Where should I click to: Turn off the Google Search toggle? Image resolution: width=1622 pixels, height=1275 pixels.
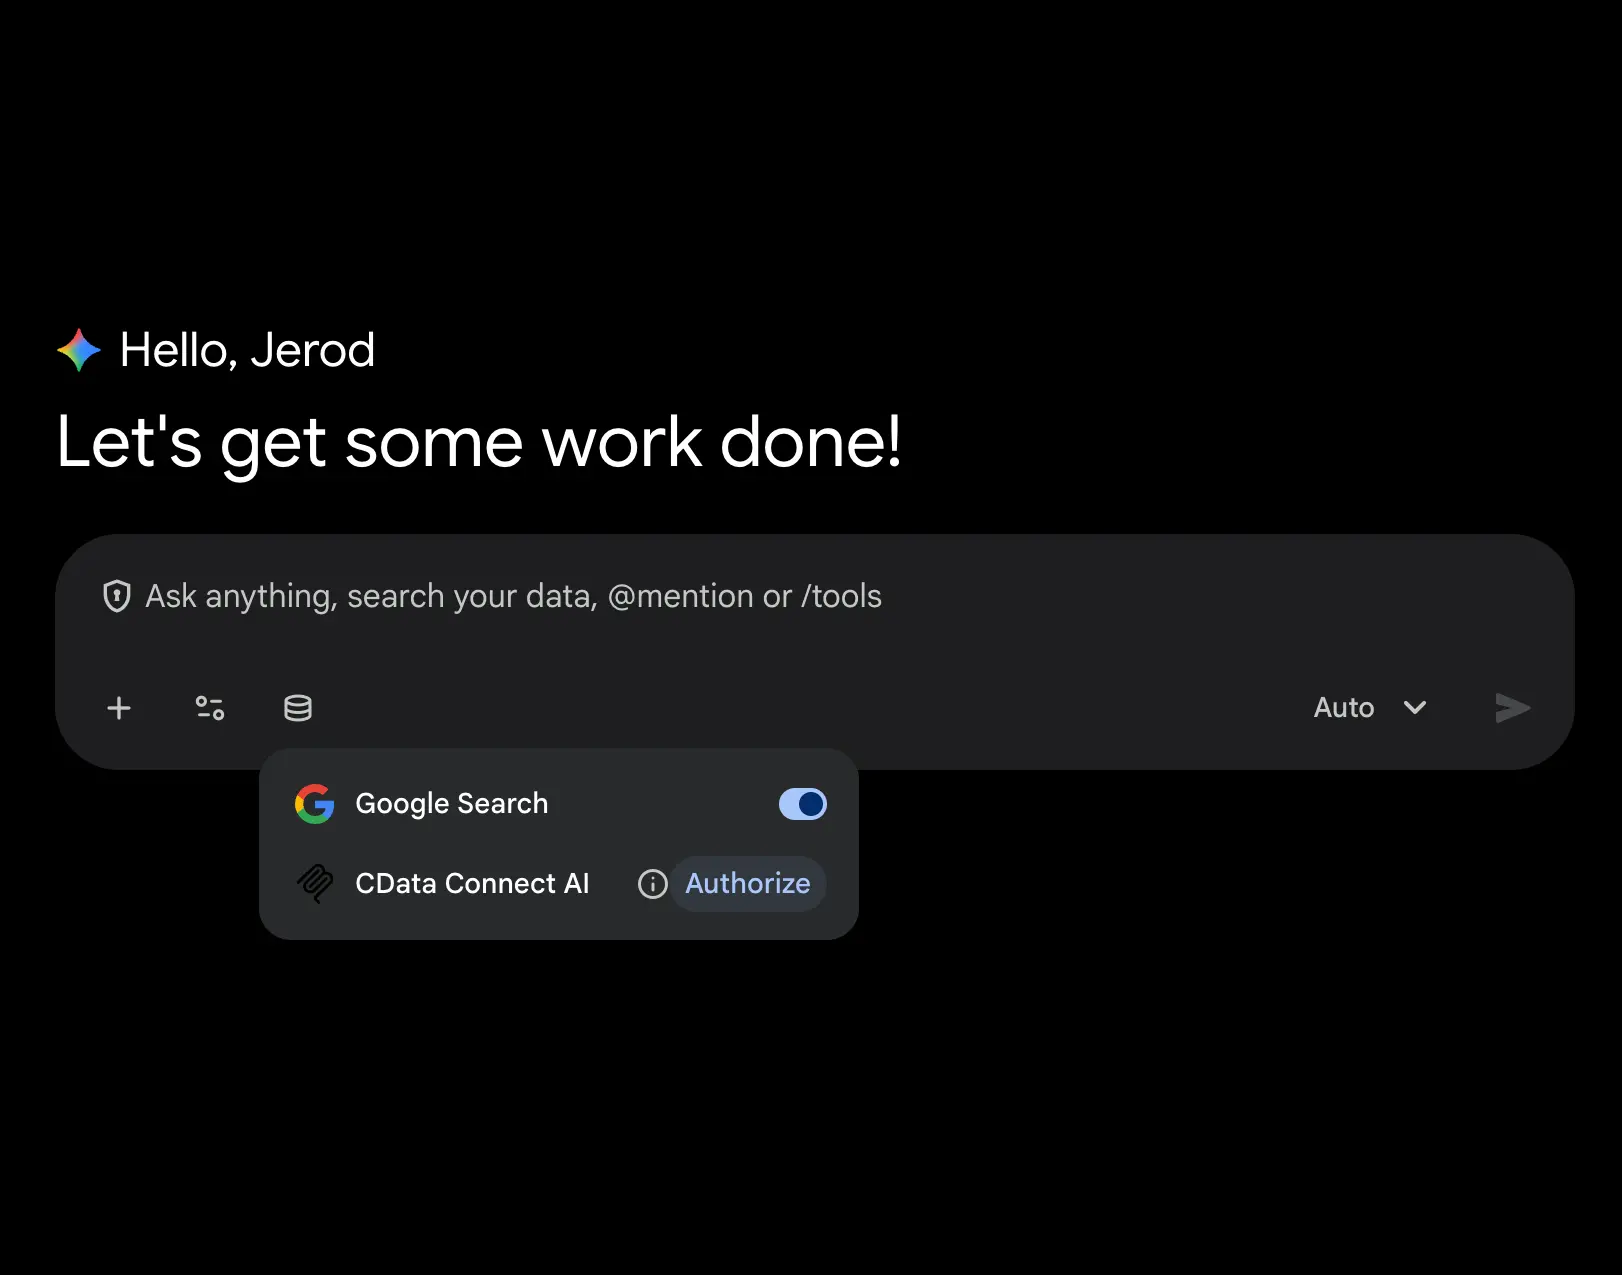click(803, 804)
